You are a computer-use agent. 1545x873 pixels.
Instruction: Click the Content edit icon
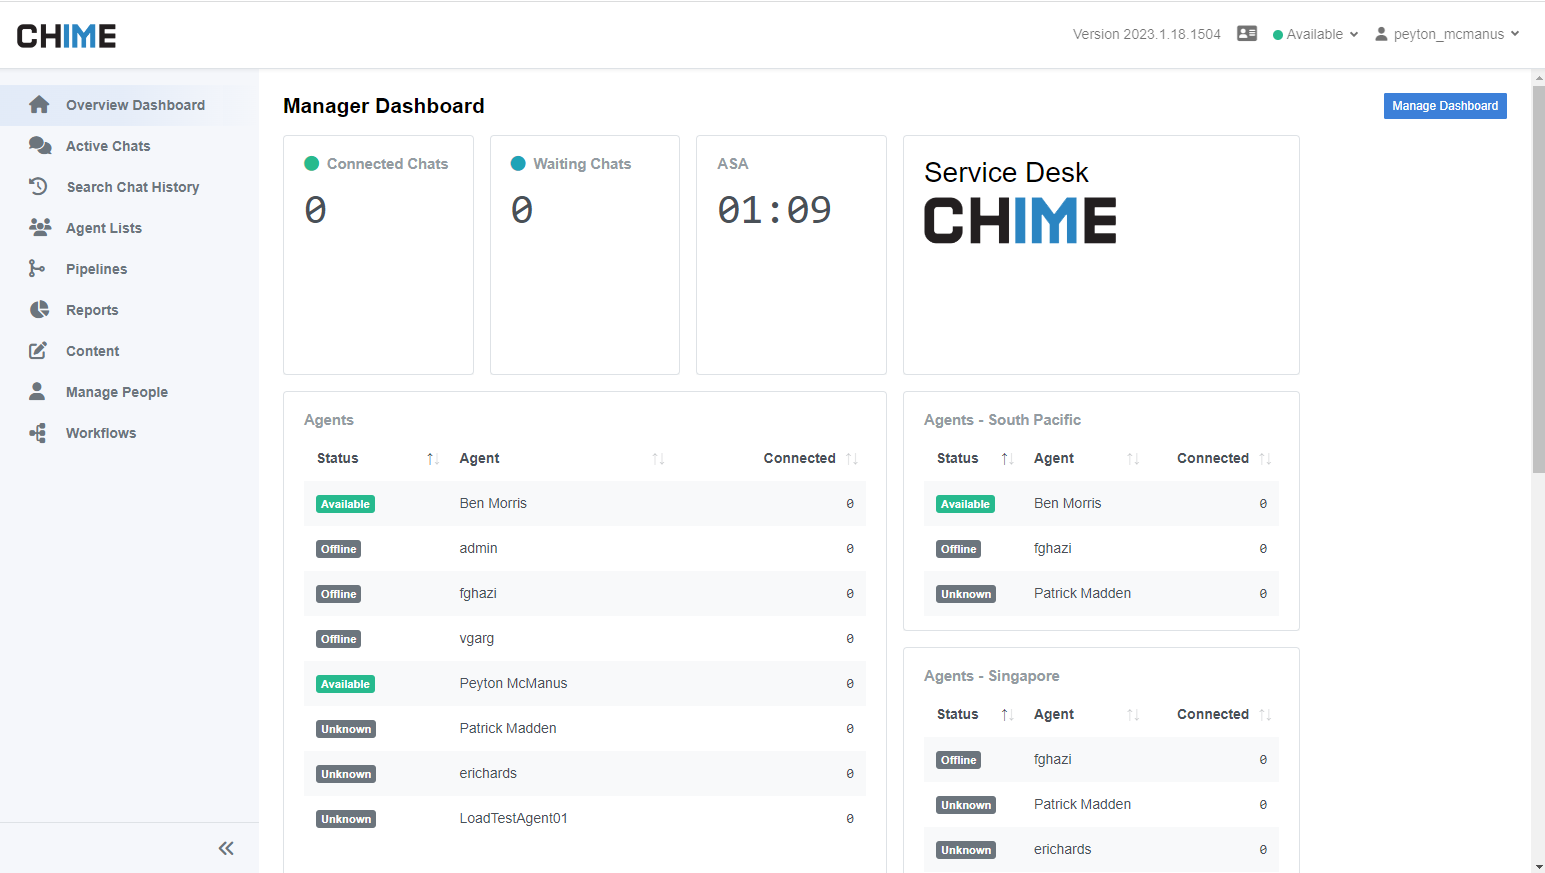38,350
